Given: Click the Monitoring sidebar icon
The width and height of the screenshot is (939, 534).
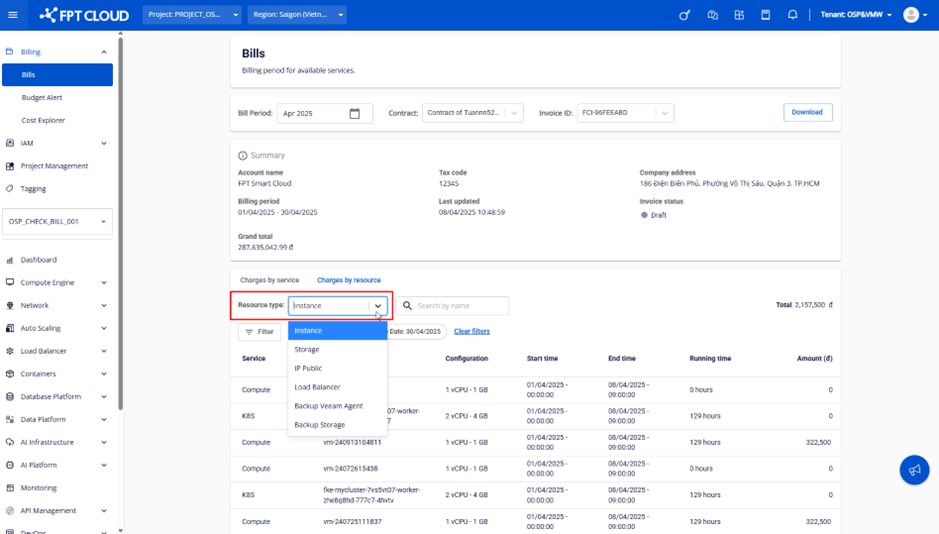Looking at the screenshot, I should (x=10, y=488).
